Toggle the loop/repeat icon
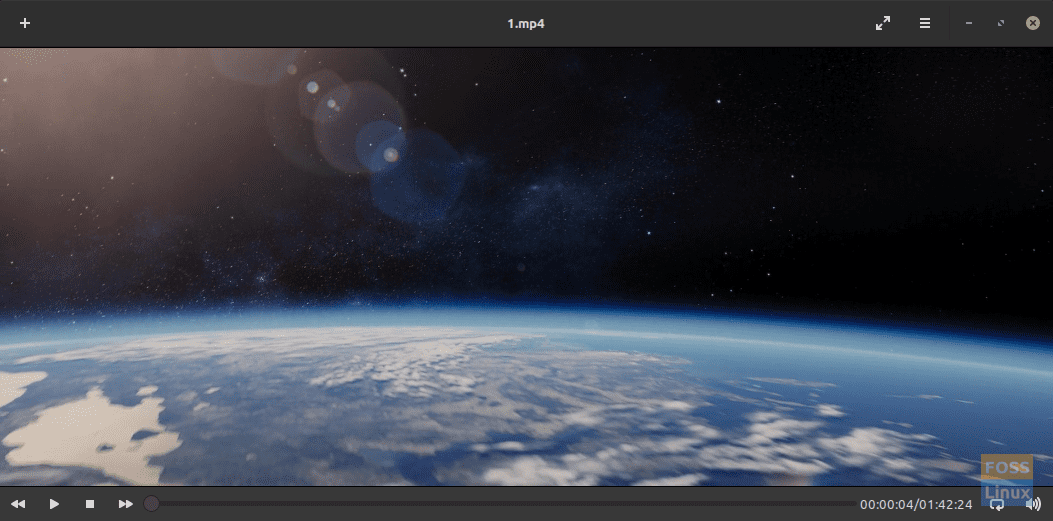 click(x=997, y=504)
